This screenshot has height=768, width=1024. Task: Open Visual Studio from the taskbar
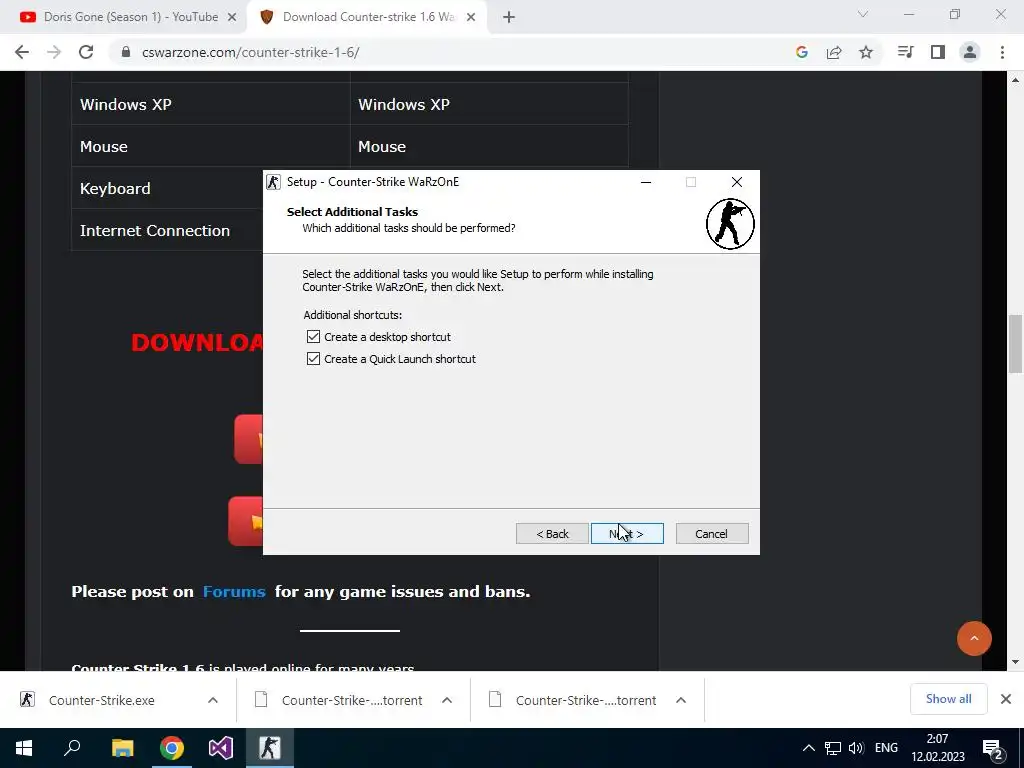(221, 748)
